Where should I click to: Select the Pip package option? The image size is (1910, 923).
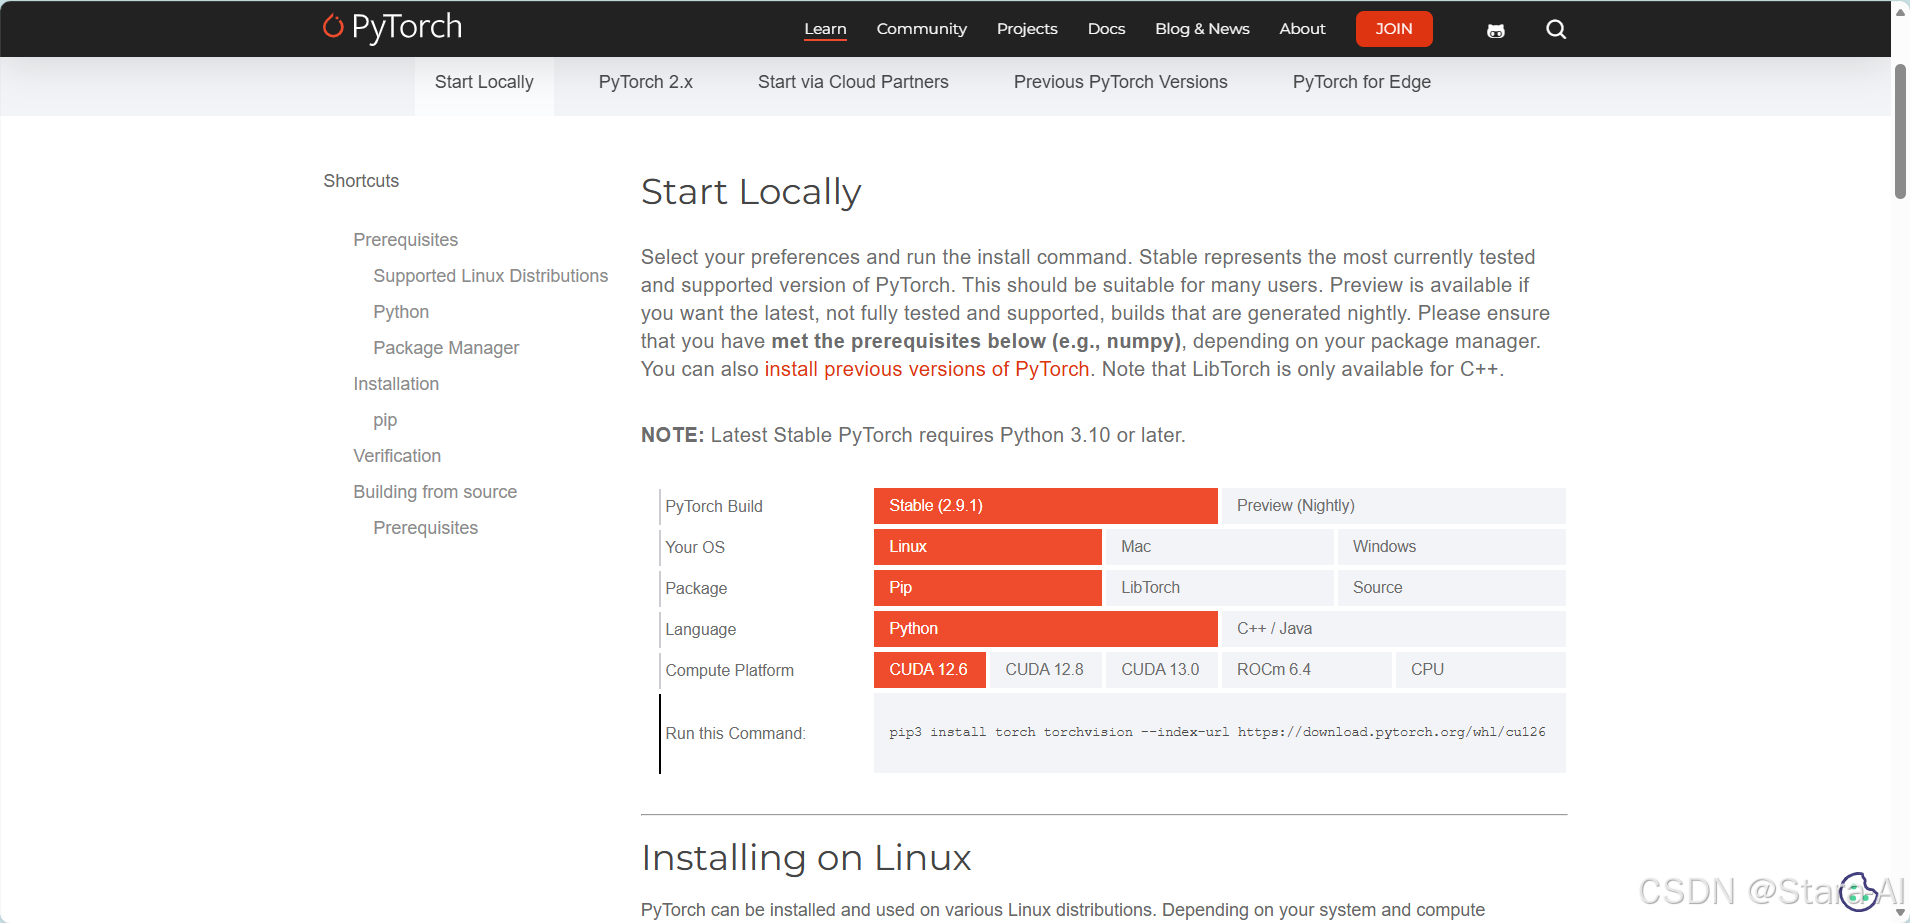click(x=987, y=588)
